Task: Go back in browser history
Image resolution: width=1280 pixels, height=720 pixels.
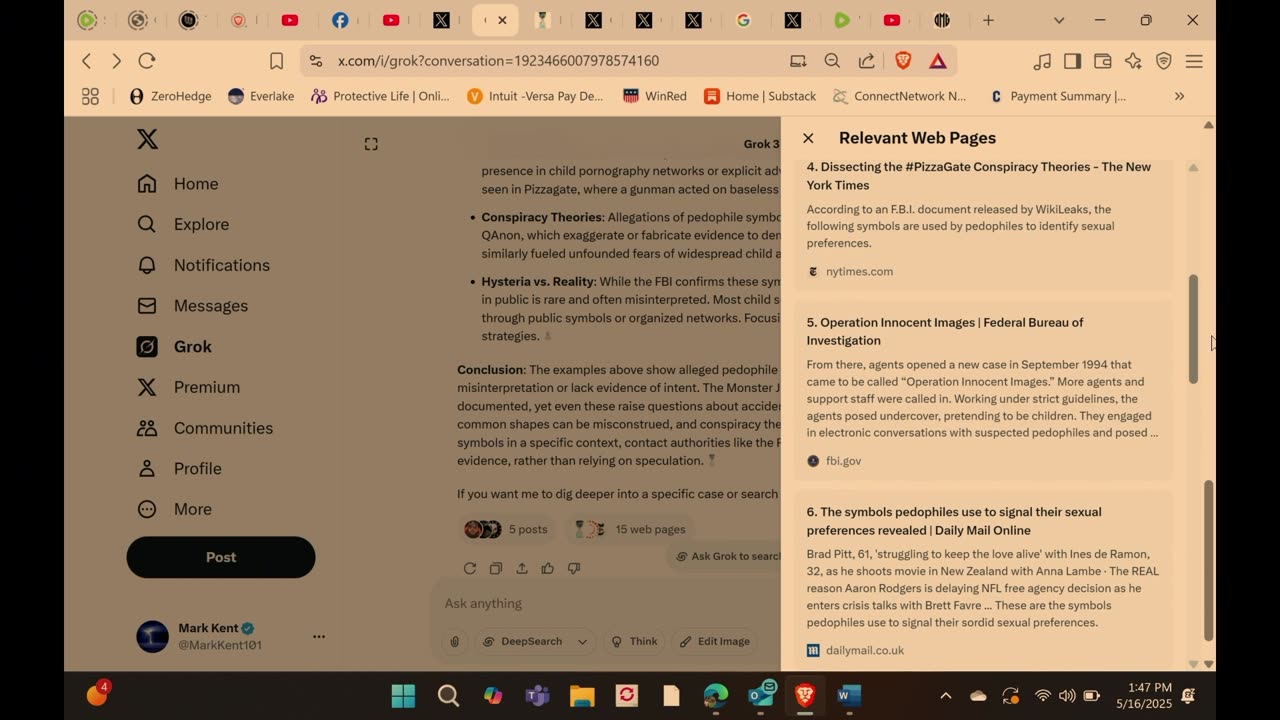Action: click(x=87, y=61)
